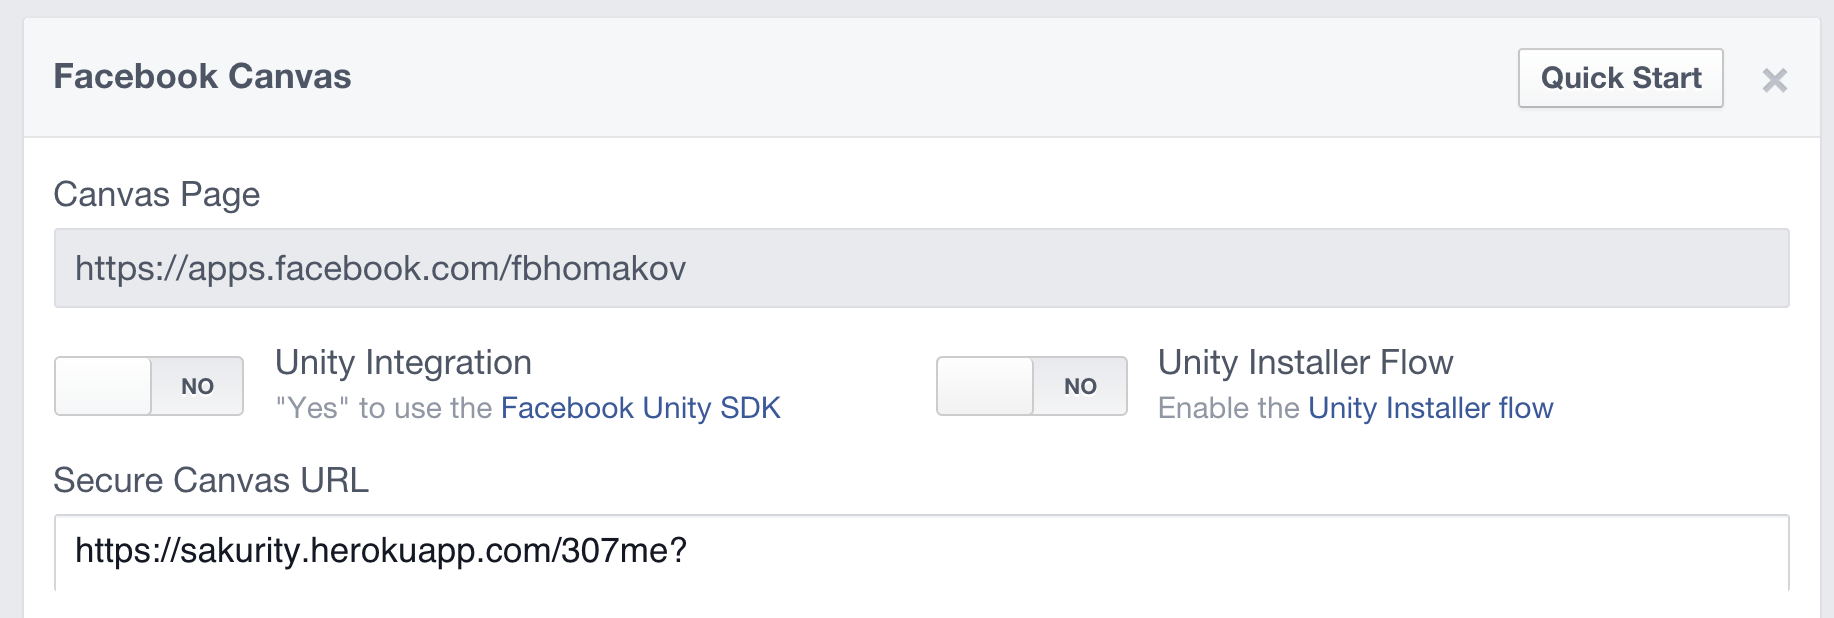Click the Canvas Page URL field
Image resolution: width=1834 pixels, height=618 pixels.
pyautogui.click(x=920, y=268)
